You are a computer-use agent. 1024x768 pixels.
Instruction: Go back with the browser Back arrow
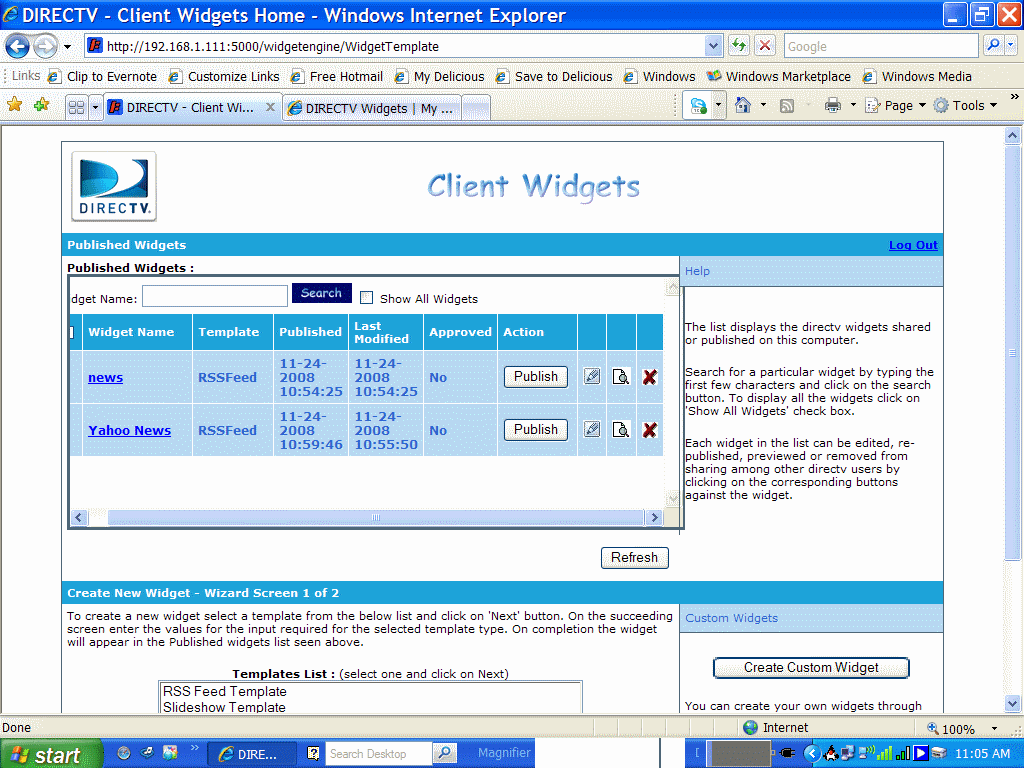click(17, 46)
